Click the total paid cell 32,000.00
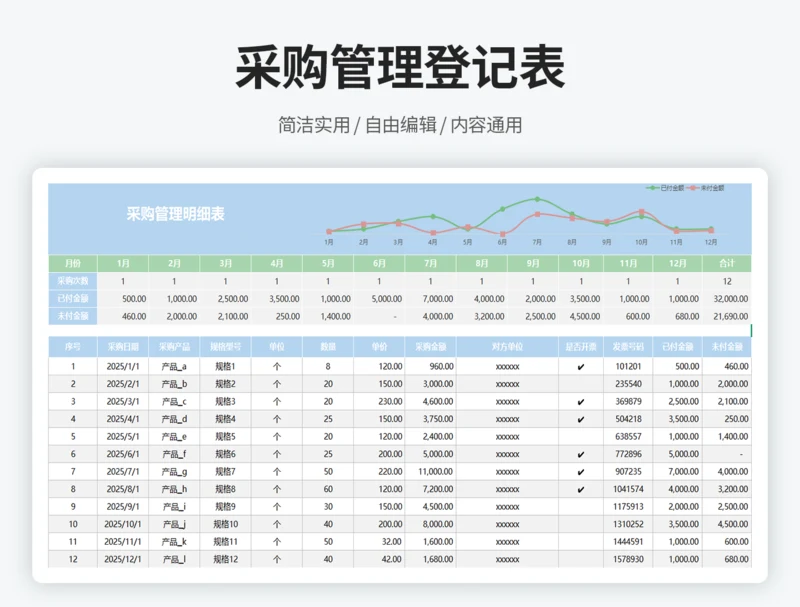800x607 pixels. coord(727,298)
